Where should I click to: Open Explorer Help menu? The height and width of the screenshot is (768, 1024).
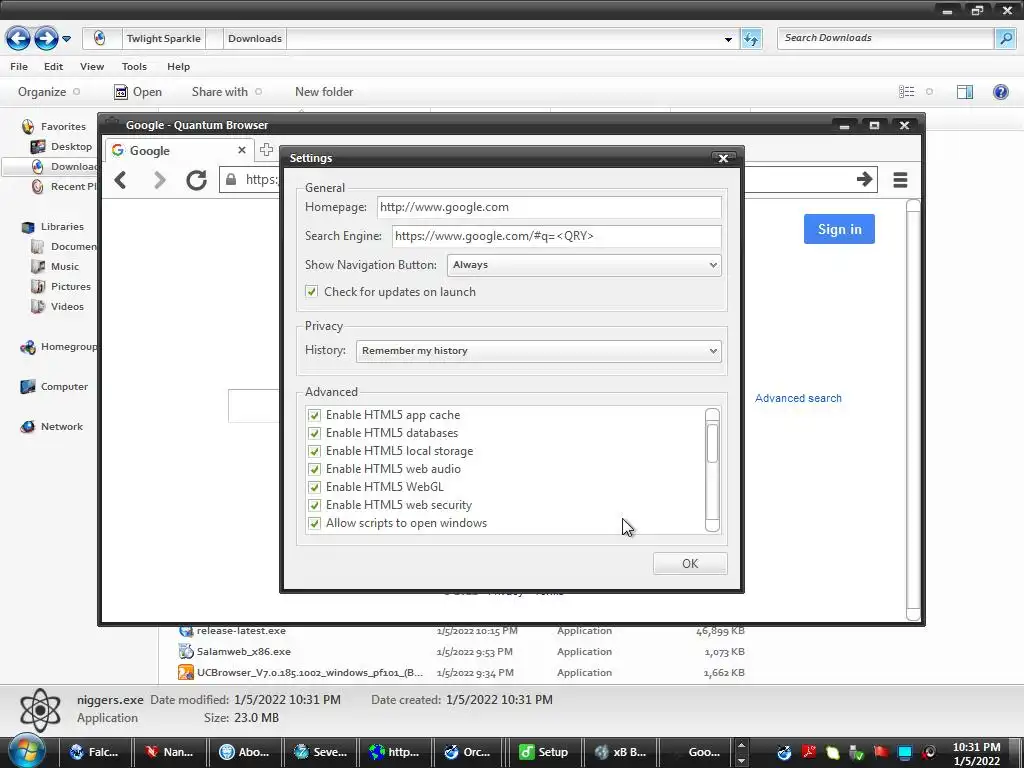pos(178,67)
